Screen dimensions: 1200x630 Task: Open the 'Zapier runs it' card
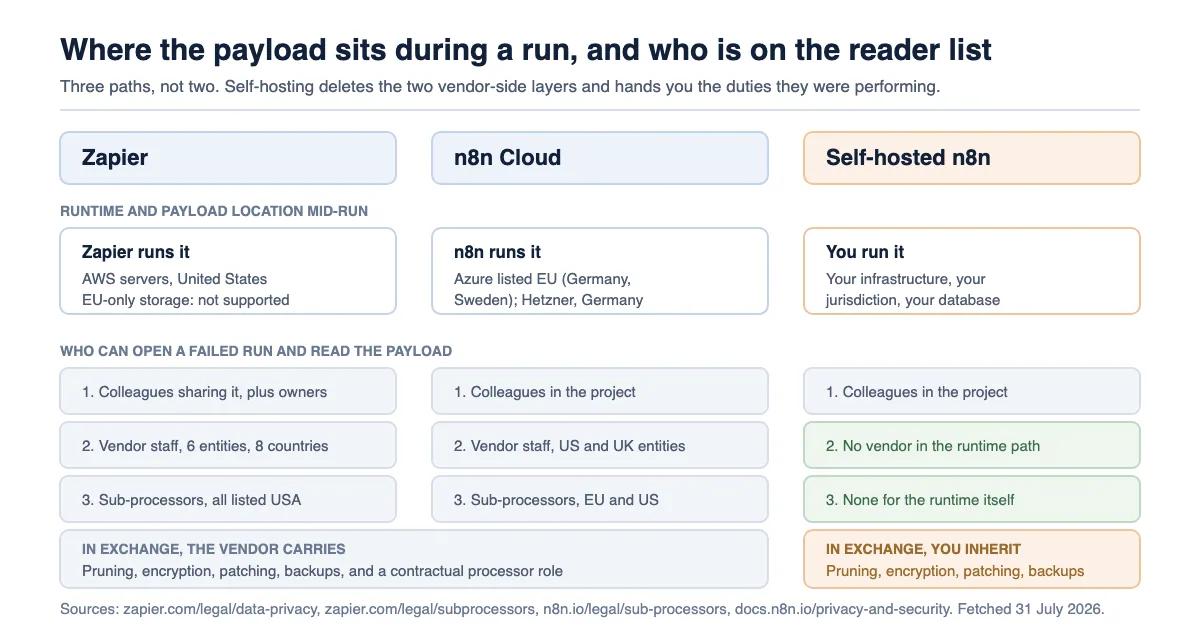(228, 271)
